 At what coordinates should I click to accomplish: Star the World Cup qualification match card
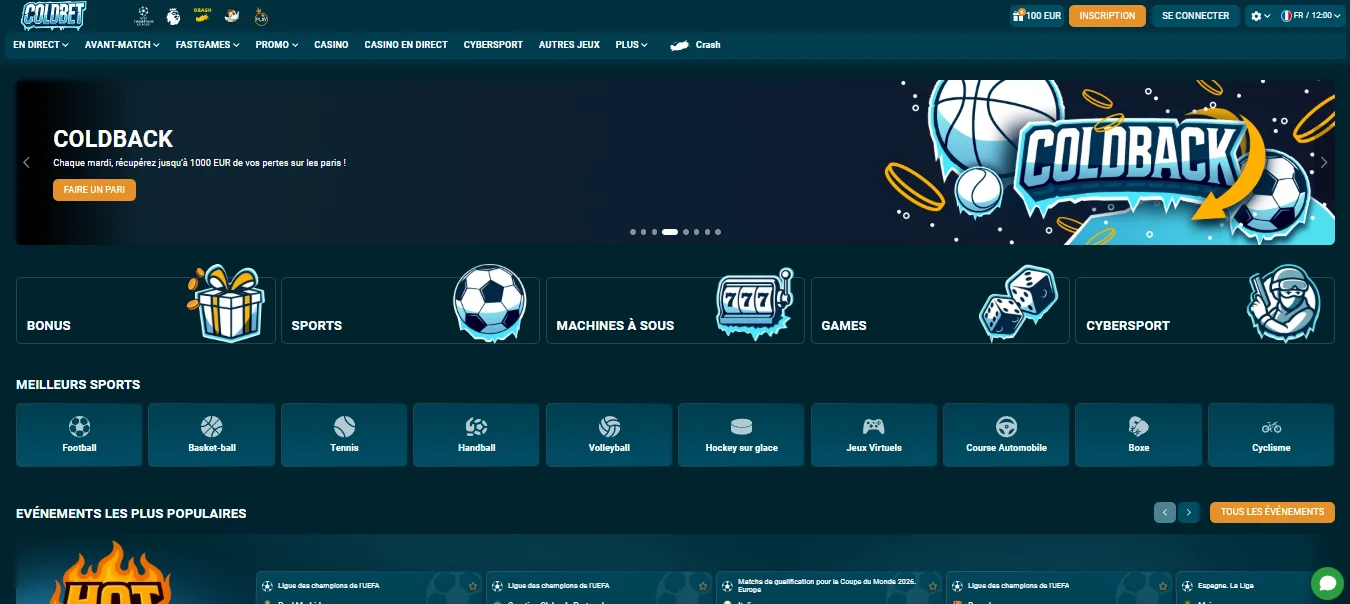click(932, 585)
